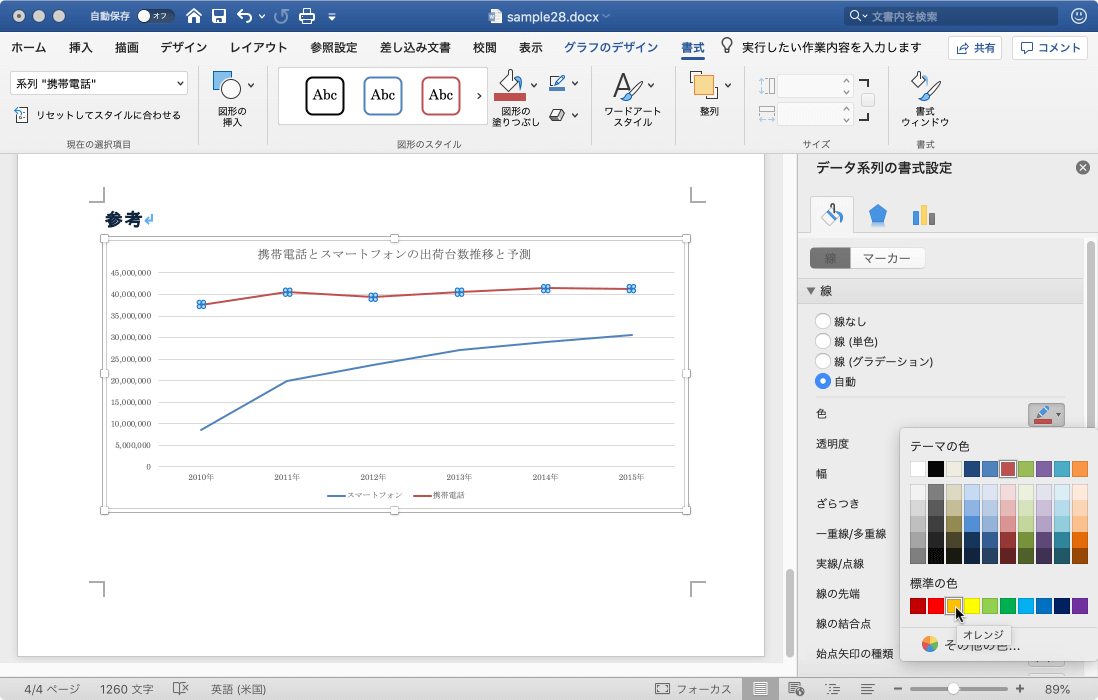Expand the shape styles gallery arrow

[x=479, y=96]
